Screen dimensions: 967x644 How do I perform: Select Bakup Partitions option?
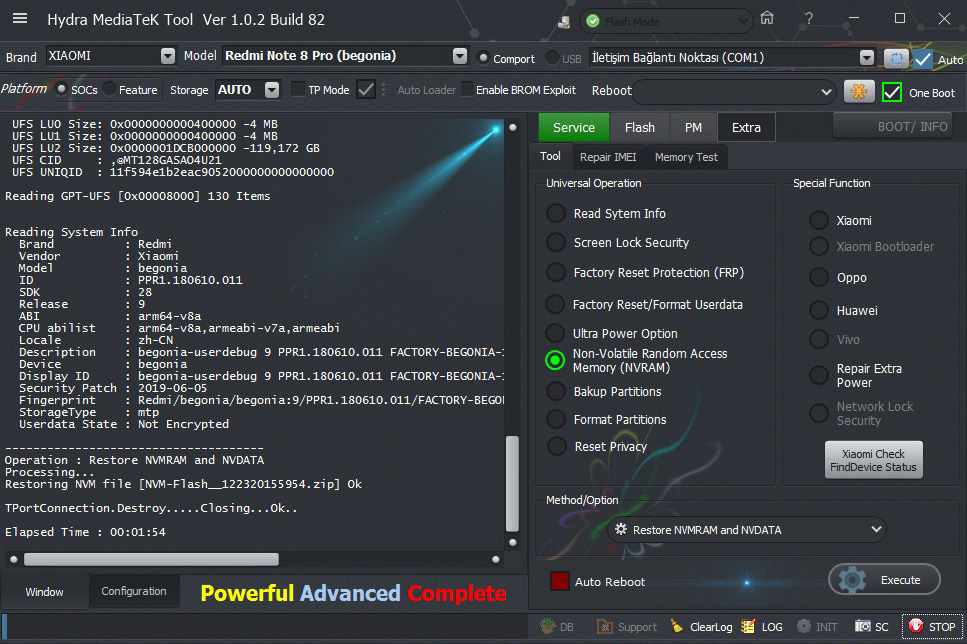pyautogui.click(x=556, y=391)
